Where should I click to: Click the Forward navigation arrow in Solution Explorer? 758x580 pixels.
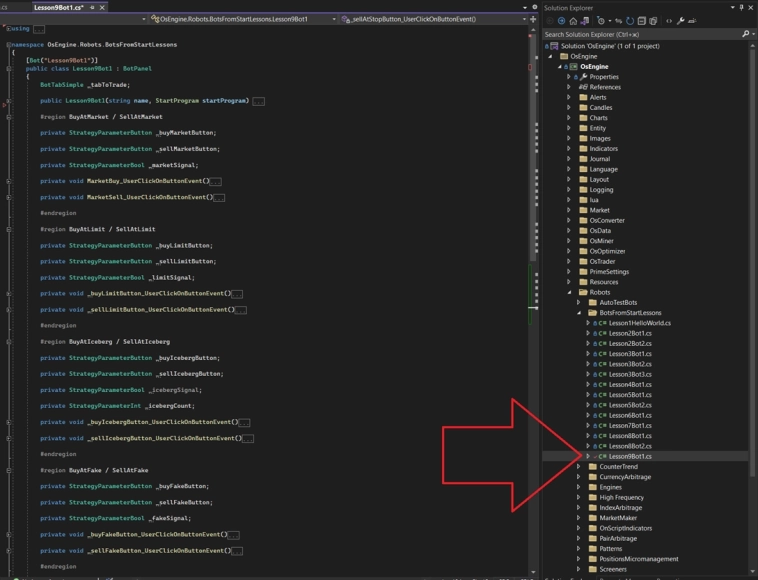pyautogui.click(x=562, y=20)
